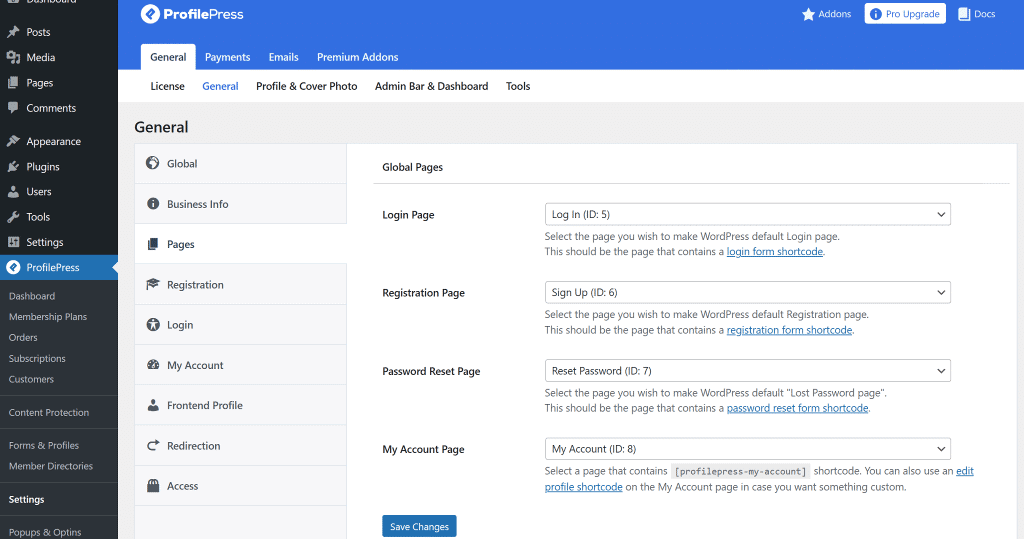This screenshot has width=1024, height=539.
Task: Click the Users person icon
Action: click(x=13, y=192)
